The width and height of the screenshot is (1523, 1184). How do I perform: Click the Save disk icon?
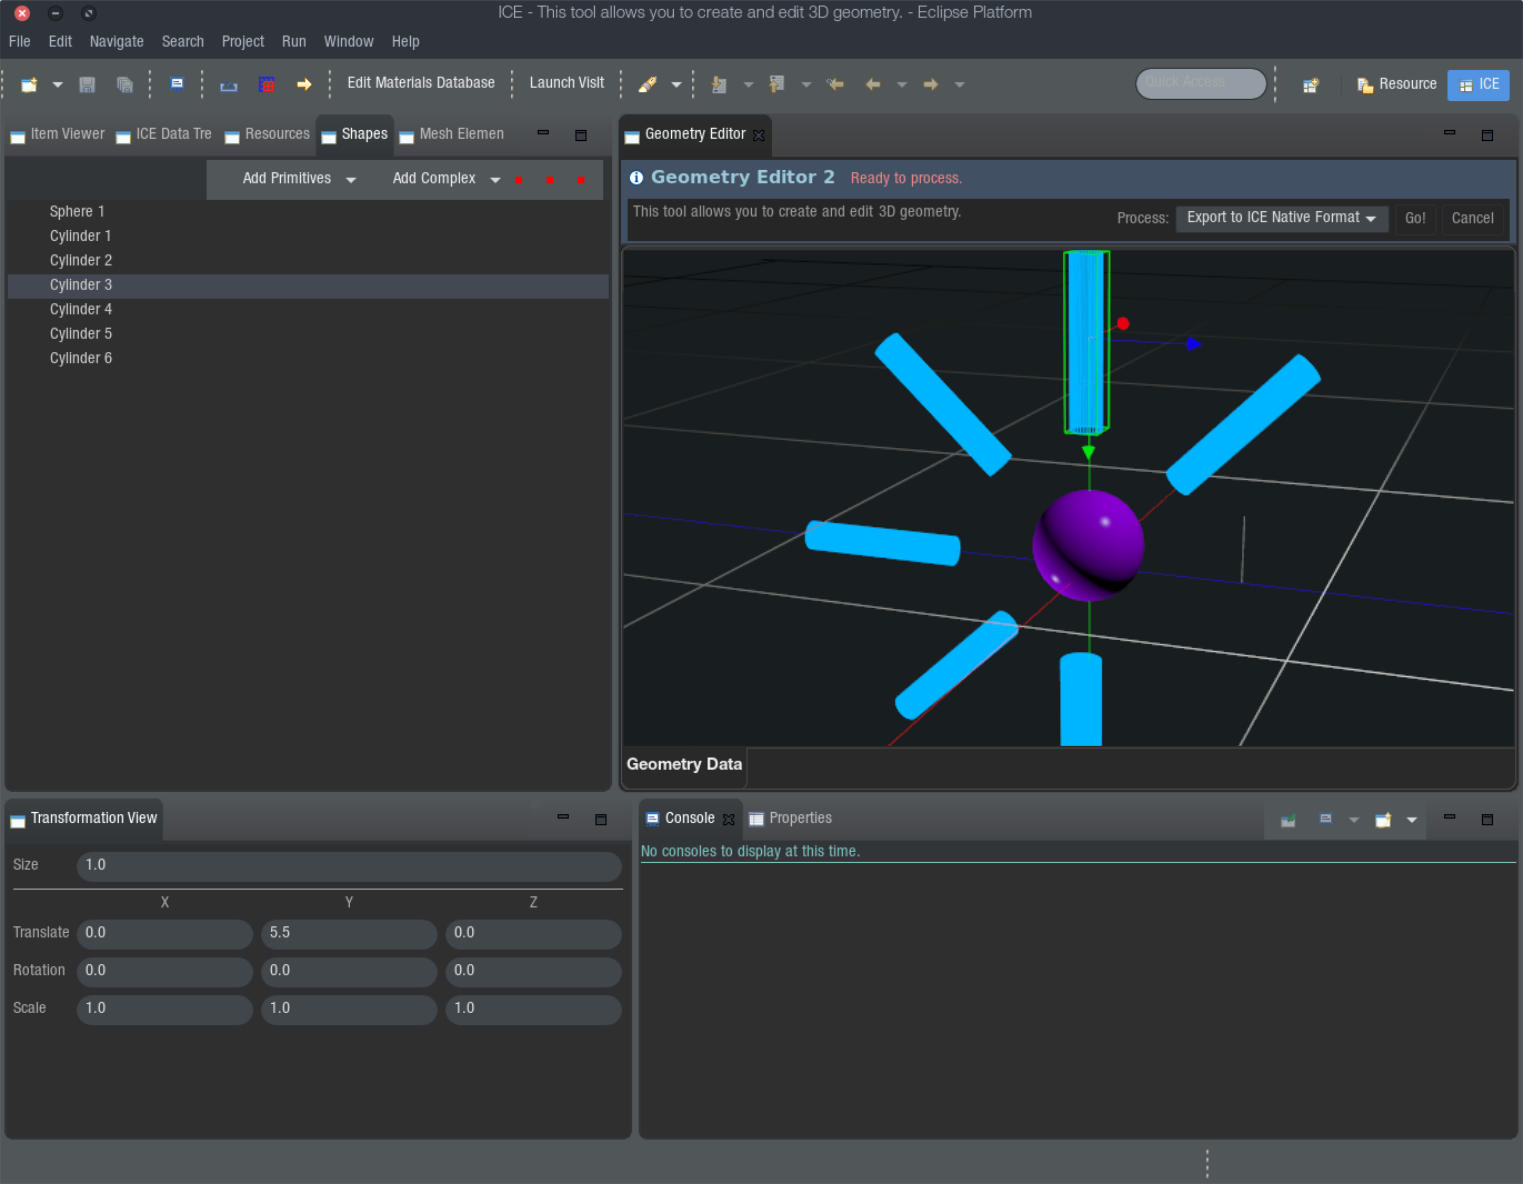click(x=87, y=85)
